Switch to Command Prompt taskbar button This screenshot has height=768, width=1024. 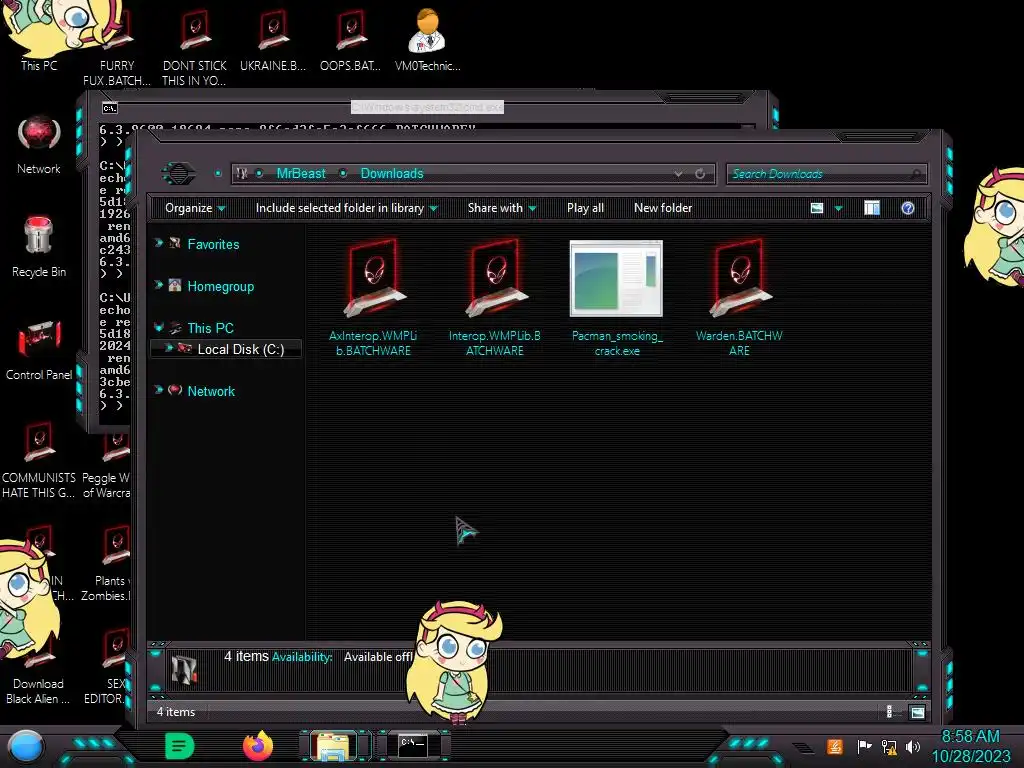[x=413, y=745]
